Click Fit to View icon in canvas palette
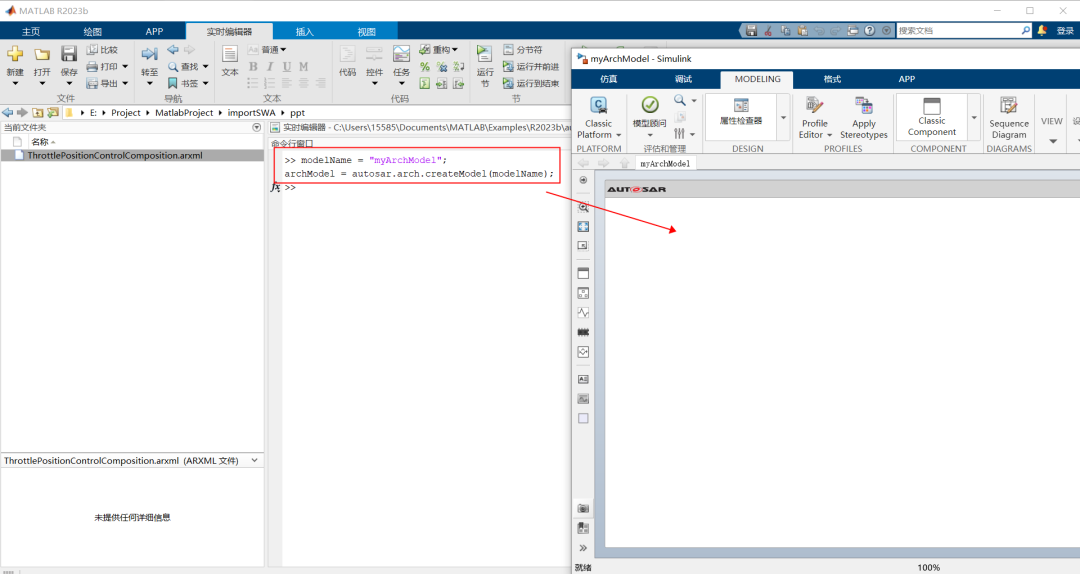Viewport: 1080px width, 574px height. pos(583,227)
